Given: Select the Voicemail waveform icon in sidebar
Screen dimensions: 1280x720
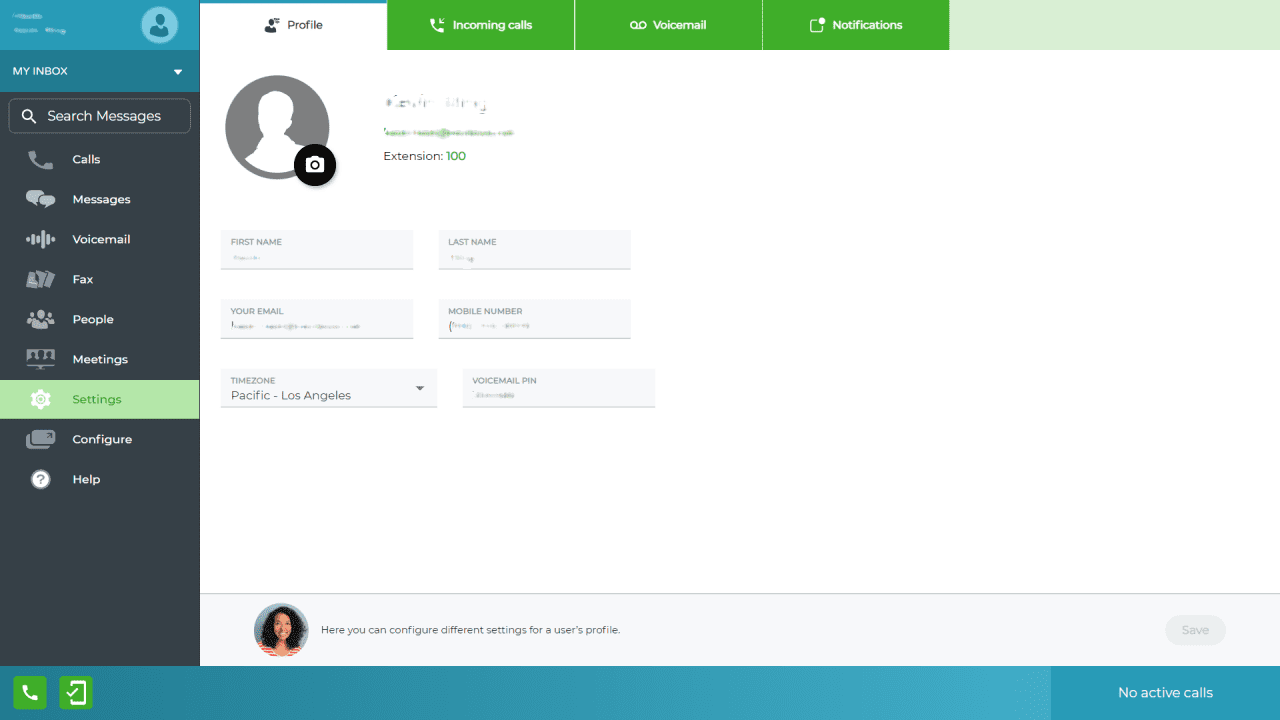Looking at the screenshot, I should tap(40, 240).
